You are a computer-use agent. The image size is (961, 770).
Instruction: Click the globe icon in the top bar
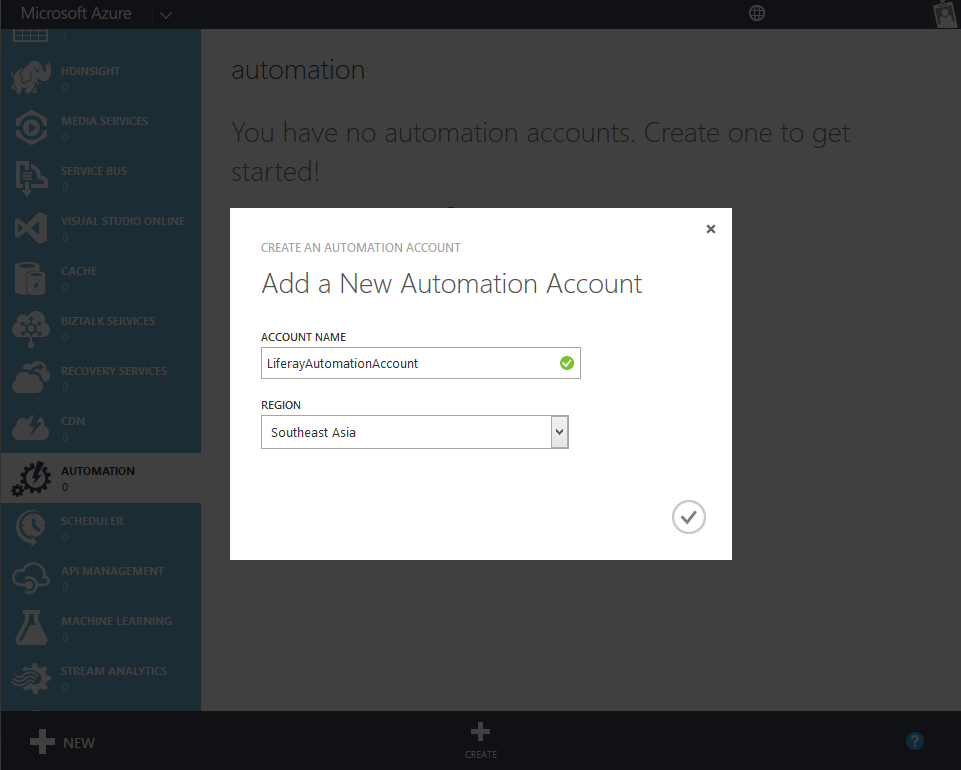tap(757, 13)
